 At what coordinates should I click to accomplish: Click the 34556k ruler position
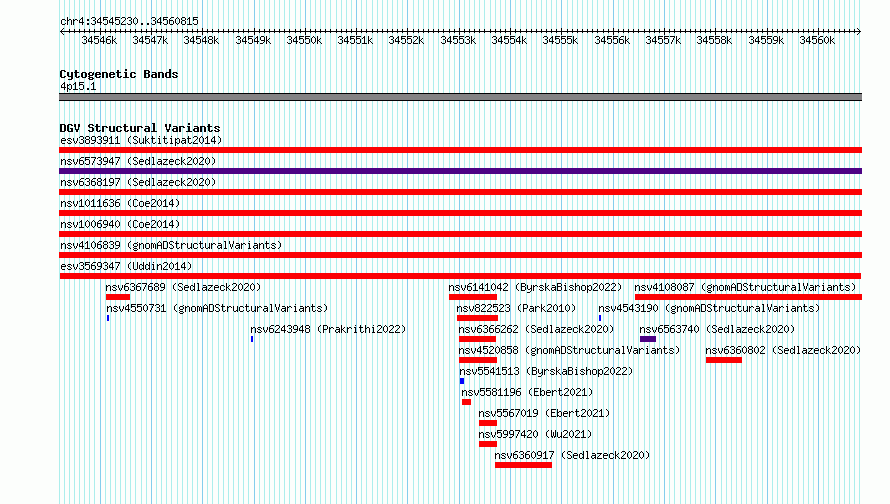612,40
